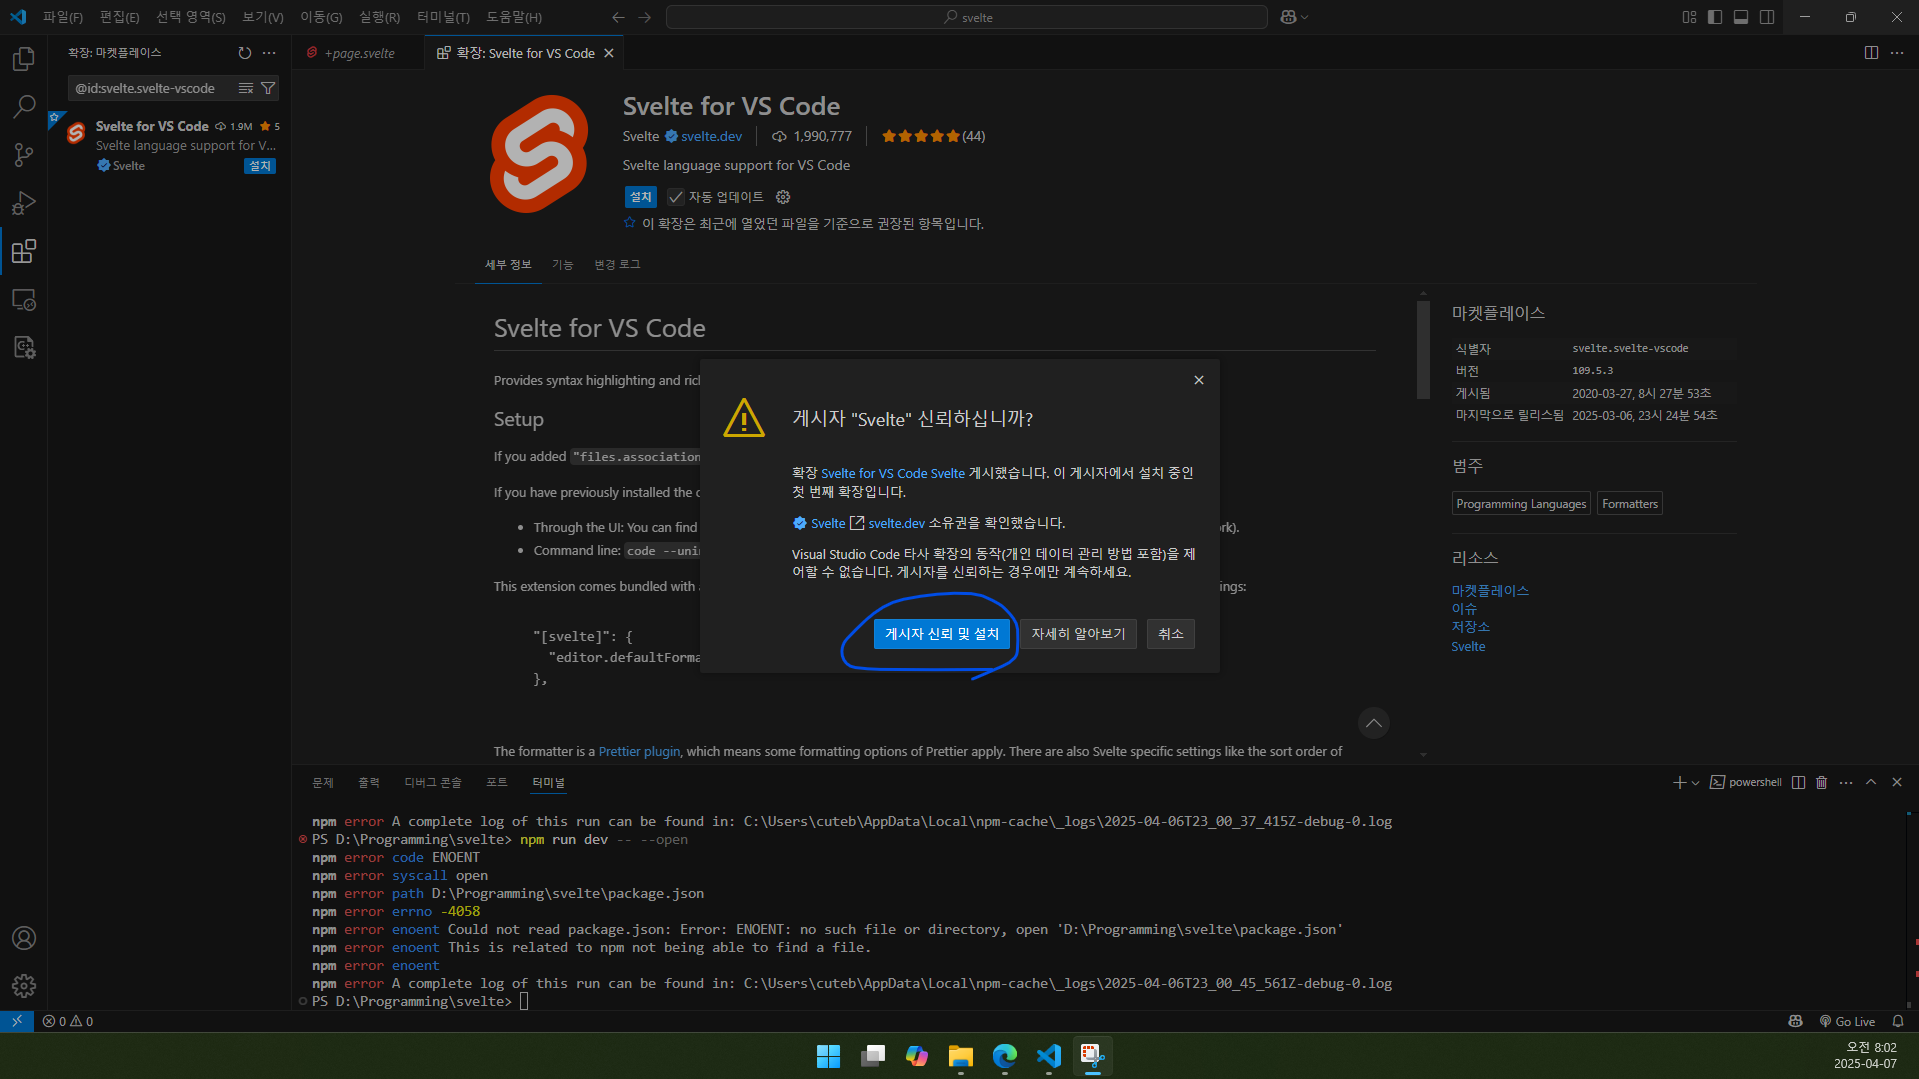Open the Issues resource link 이슈

tap(1464, 608)
